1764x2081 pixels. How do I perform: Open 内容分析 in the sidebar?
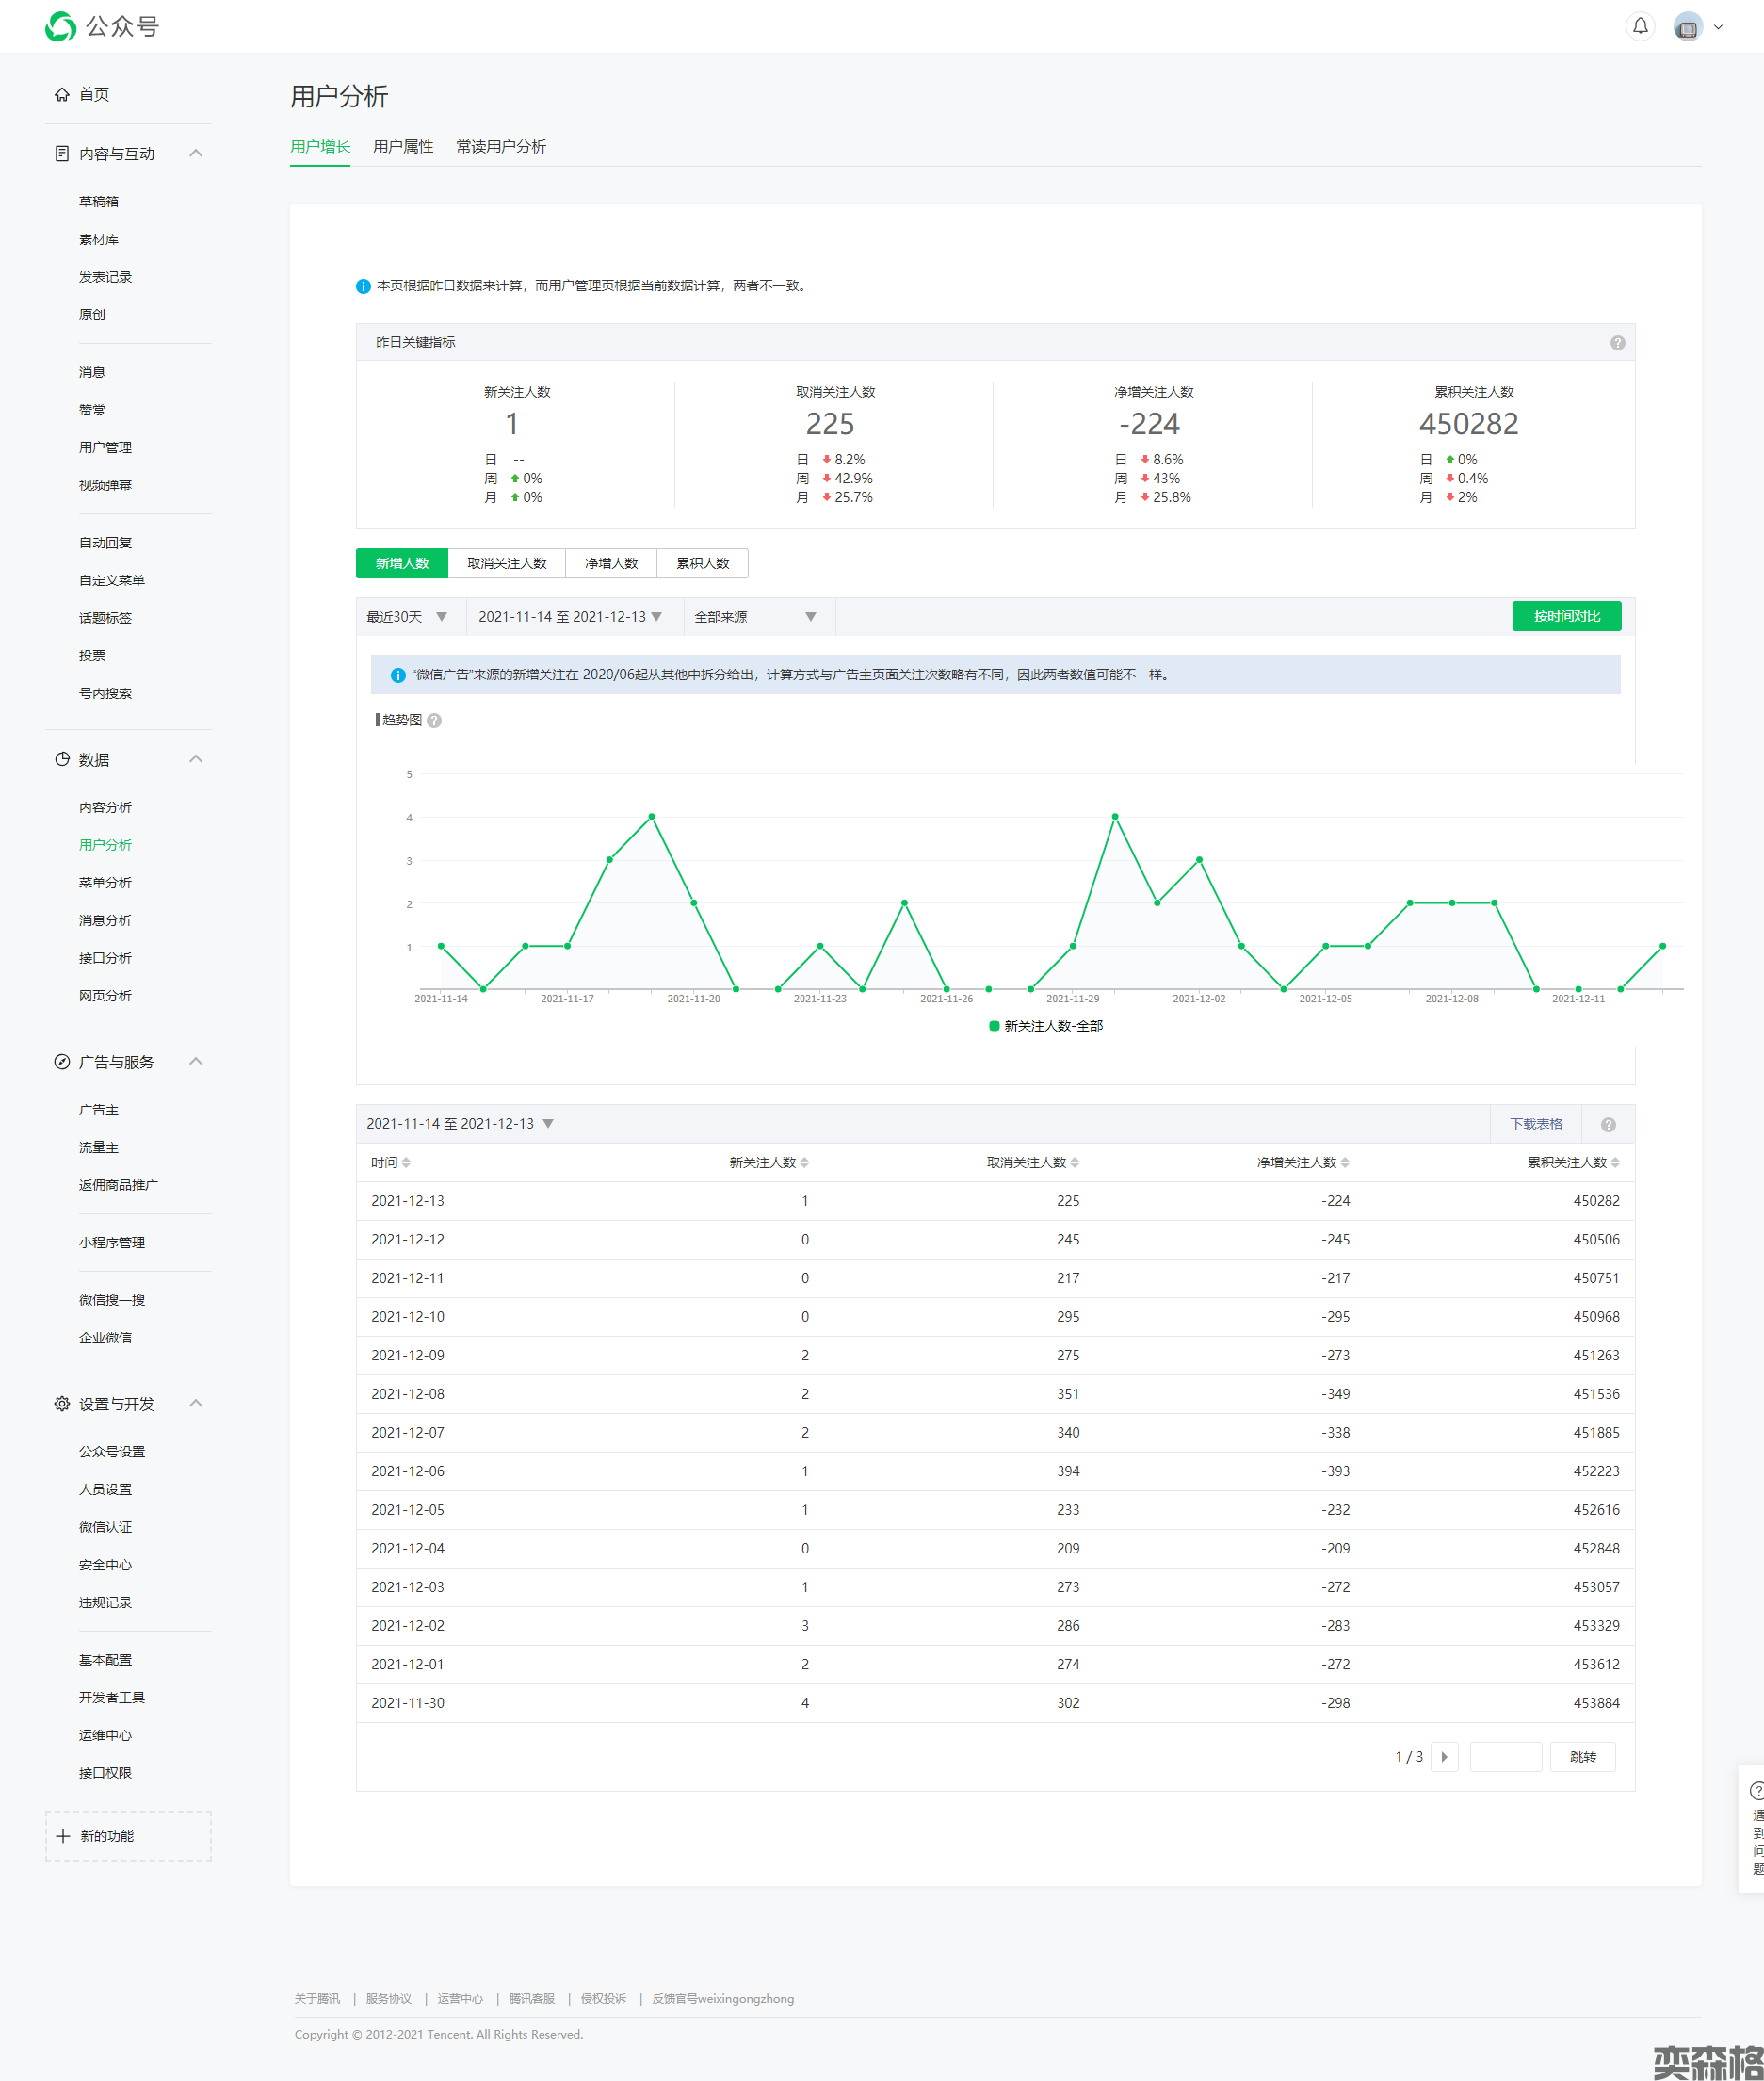click(x=105, y=807)
